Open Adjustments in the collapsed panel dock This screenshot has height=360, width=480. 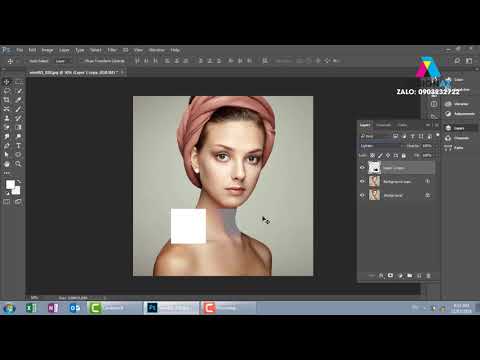[x=460, y=114]
